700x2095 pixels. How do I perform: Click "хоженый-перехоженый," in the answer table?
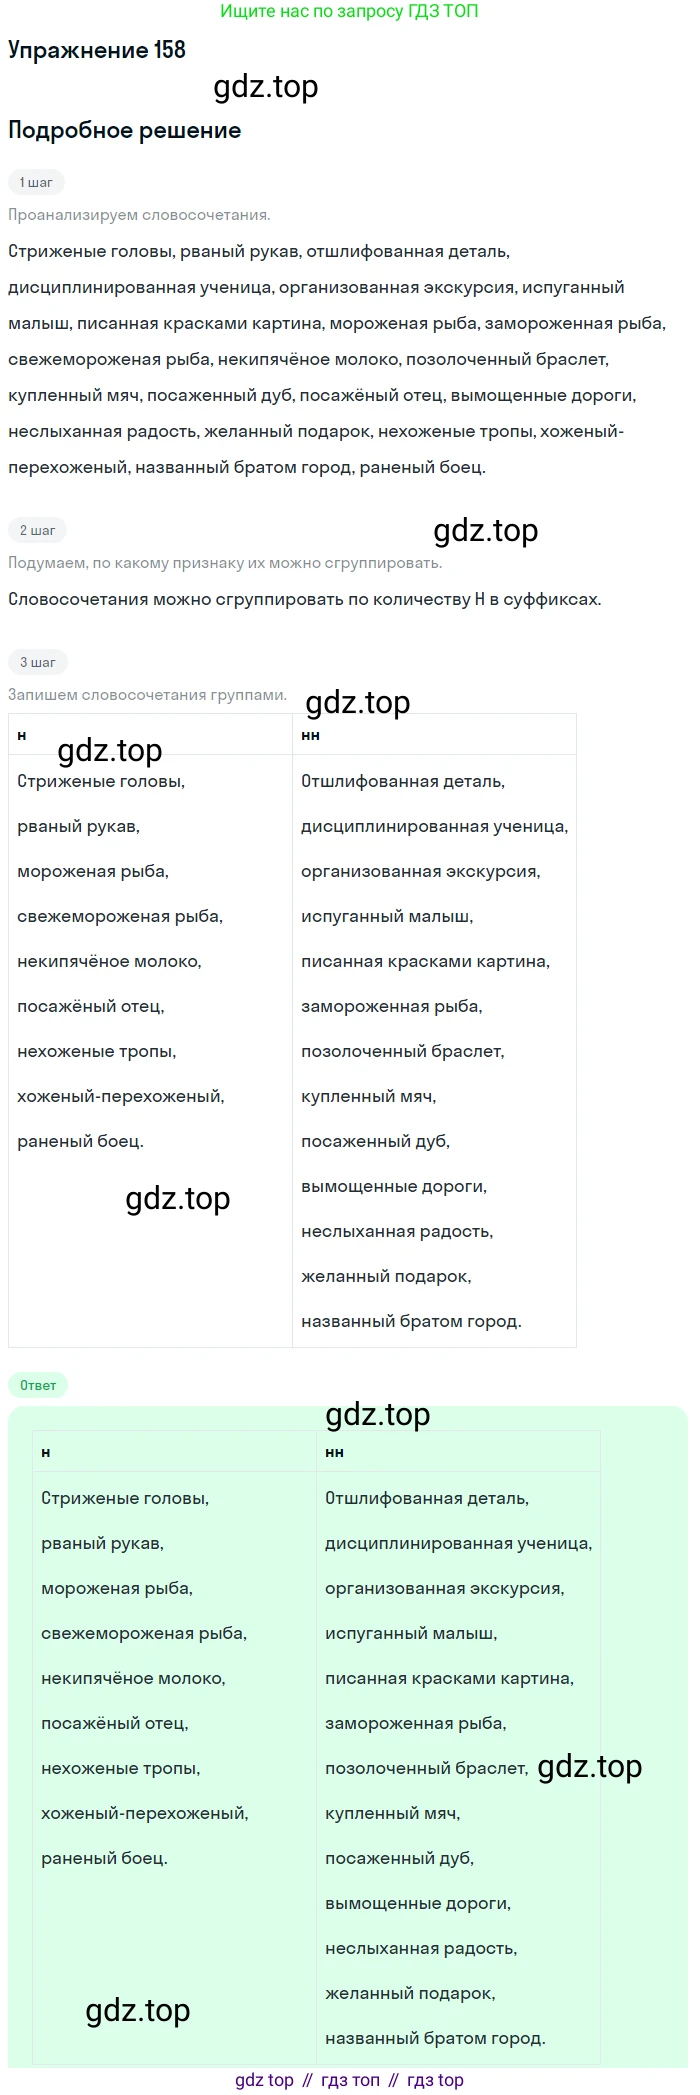tap(145, 1813)
